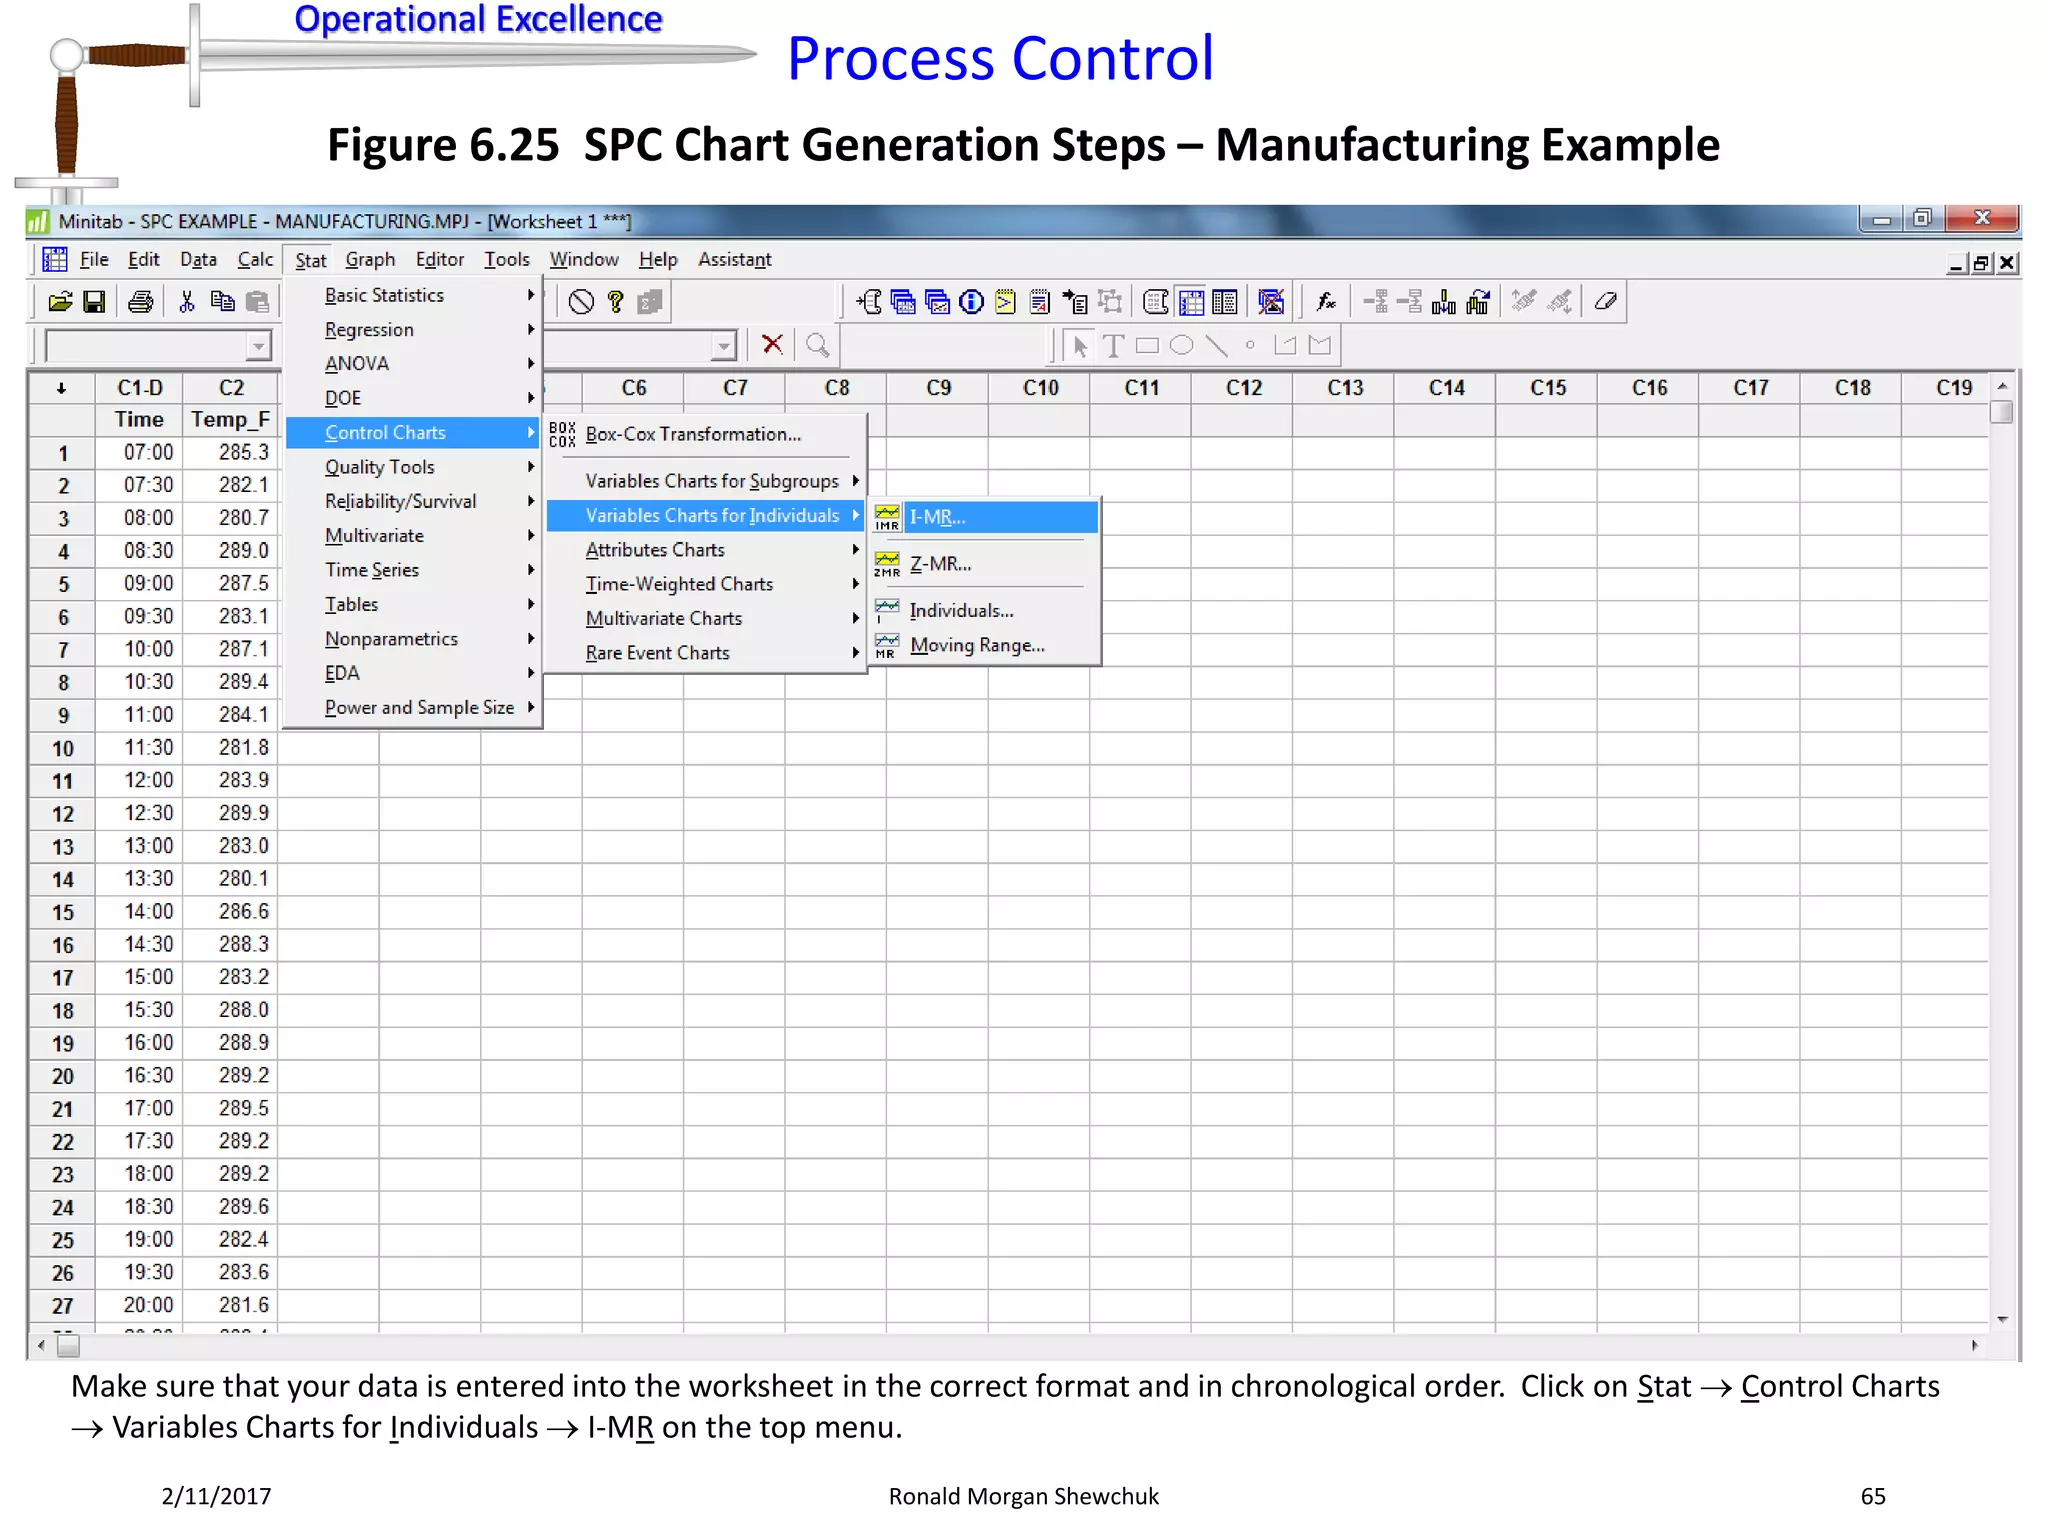Expand the ANOVA submenu

click(414, 364)
